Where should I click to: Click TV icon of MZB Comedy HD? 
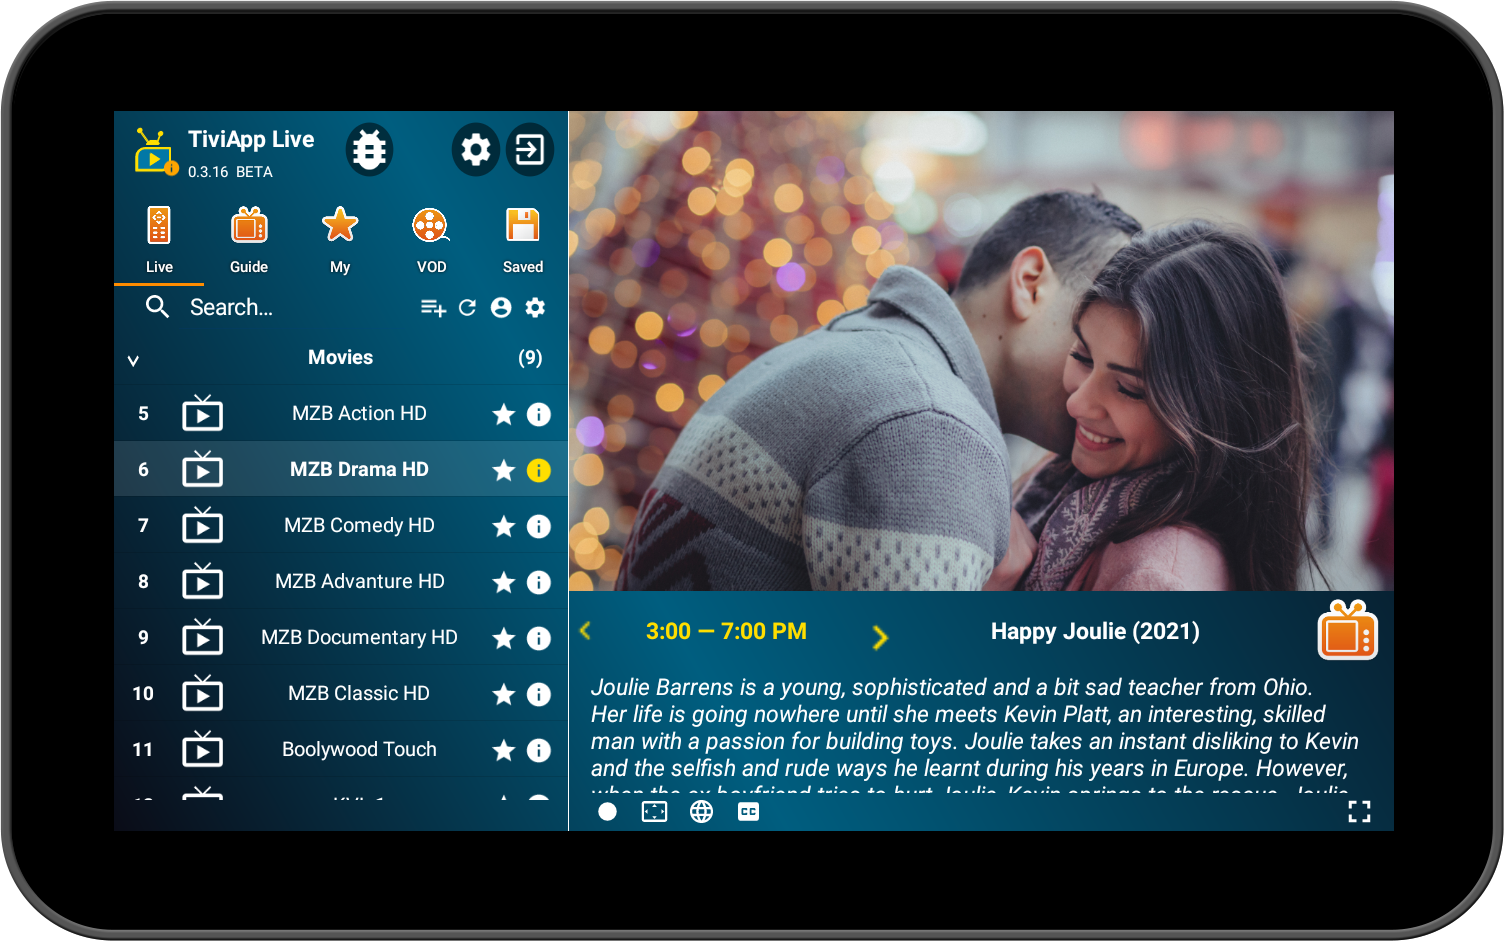point(202,524)
